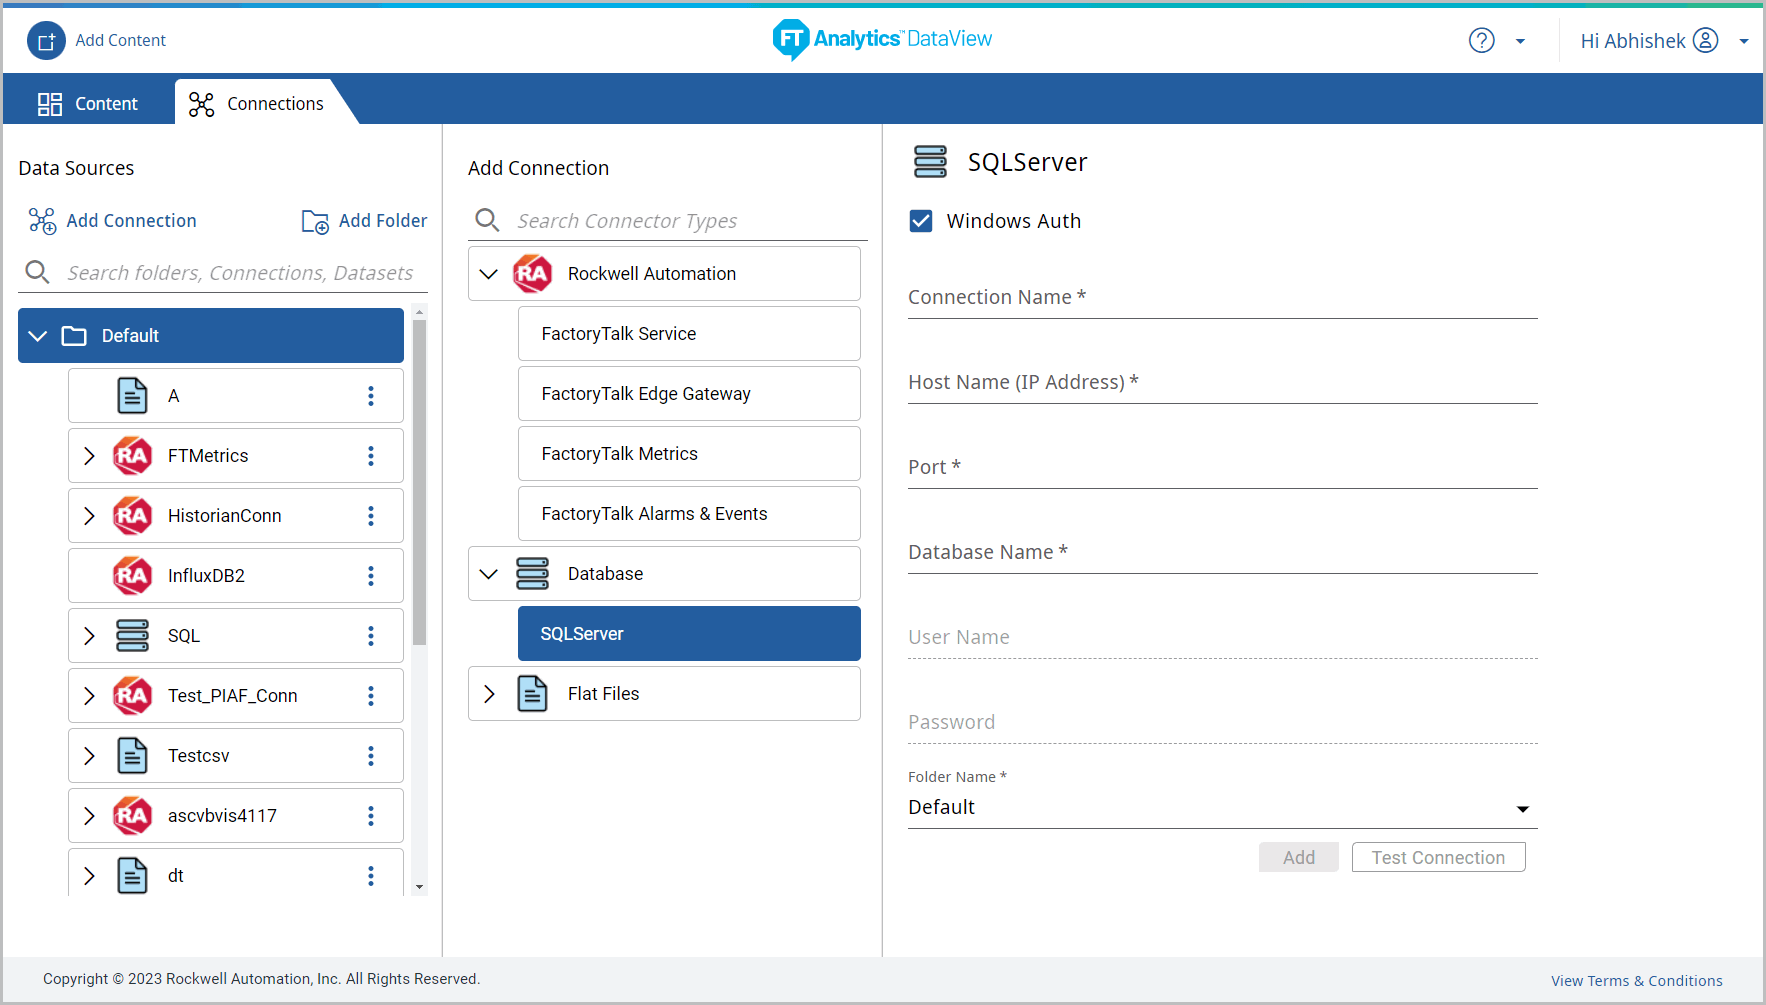This screenshot has height=1005, width=1766.
Task: Open the three-dot menu for HistorianConn
Action: 371,516
